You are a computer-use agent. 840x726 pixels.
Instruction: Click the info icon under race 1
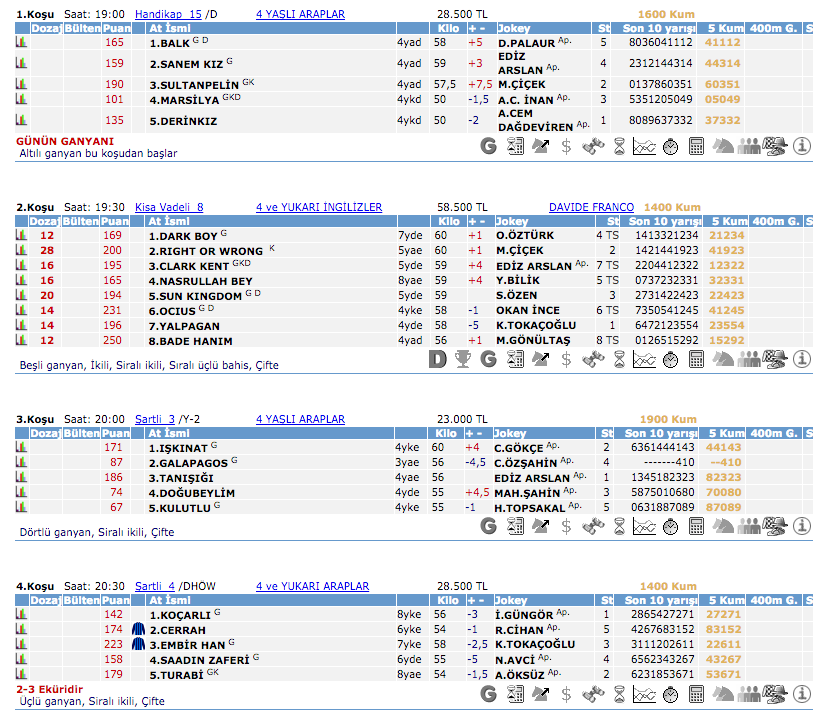coord(801,146)
